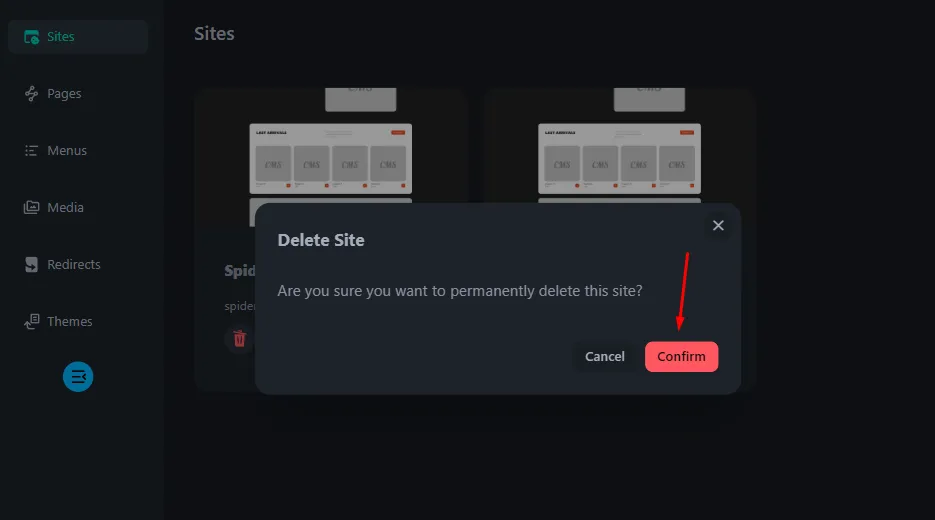Screen dimensions: 935x520
Task: Click the red trash icon on site card
Action: click(x=240, y=339)
